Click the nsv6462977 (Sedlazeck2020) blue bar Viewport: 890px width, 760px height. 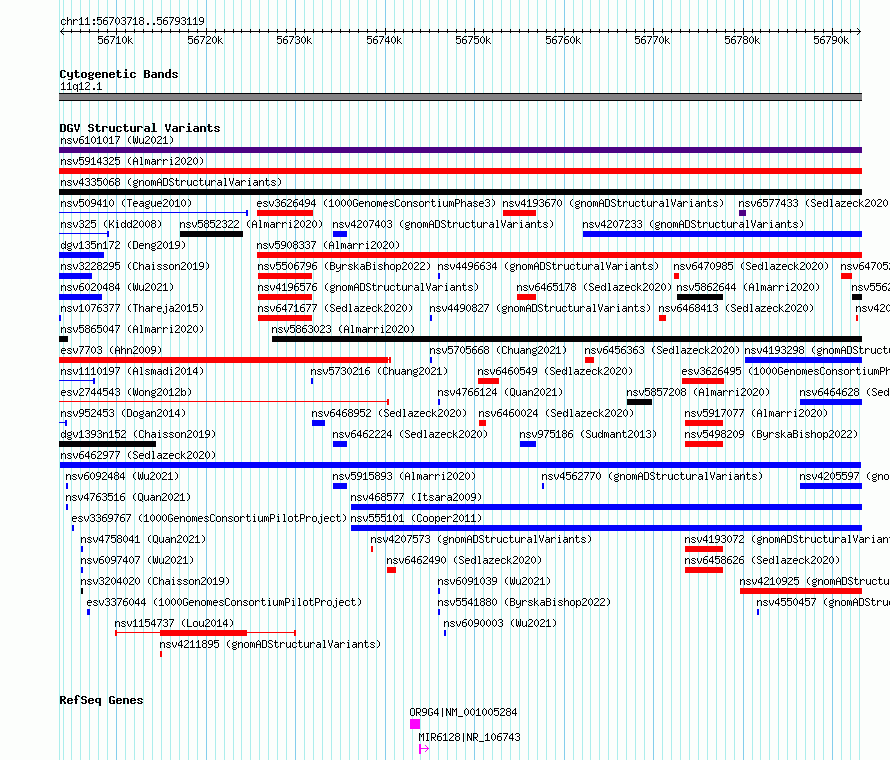click(460, 465)
